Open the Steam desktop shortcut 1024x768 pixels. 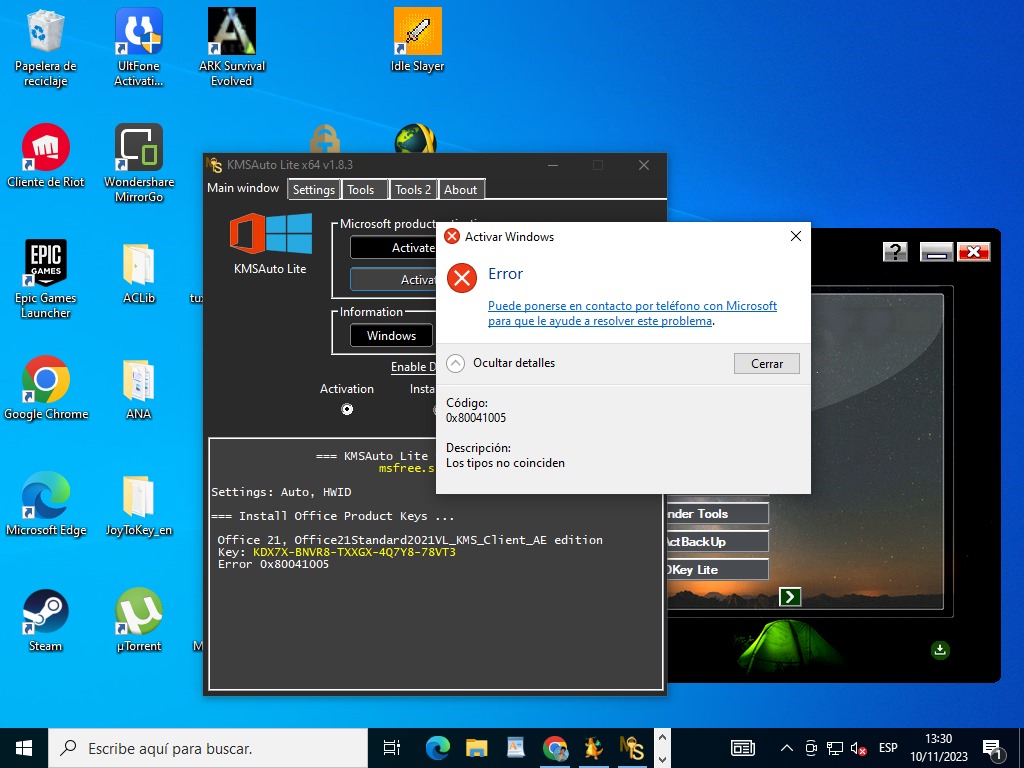(x=45, y=620)
